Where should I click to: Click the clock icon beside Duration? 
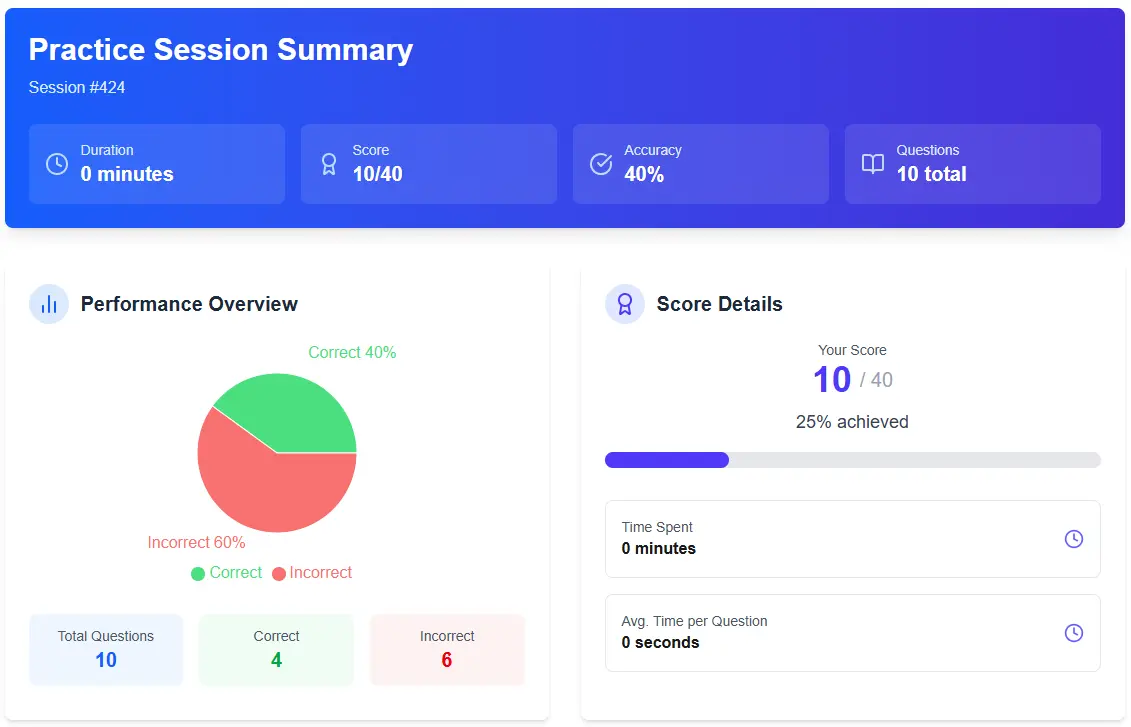click(x=57, y=163)
